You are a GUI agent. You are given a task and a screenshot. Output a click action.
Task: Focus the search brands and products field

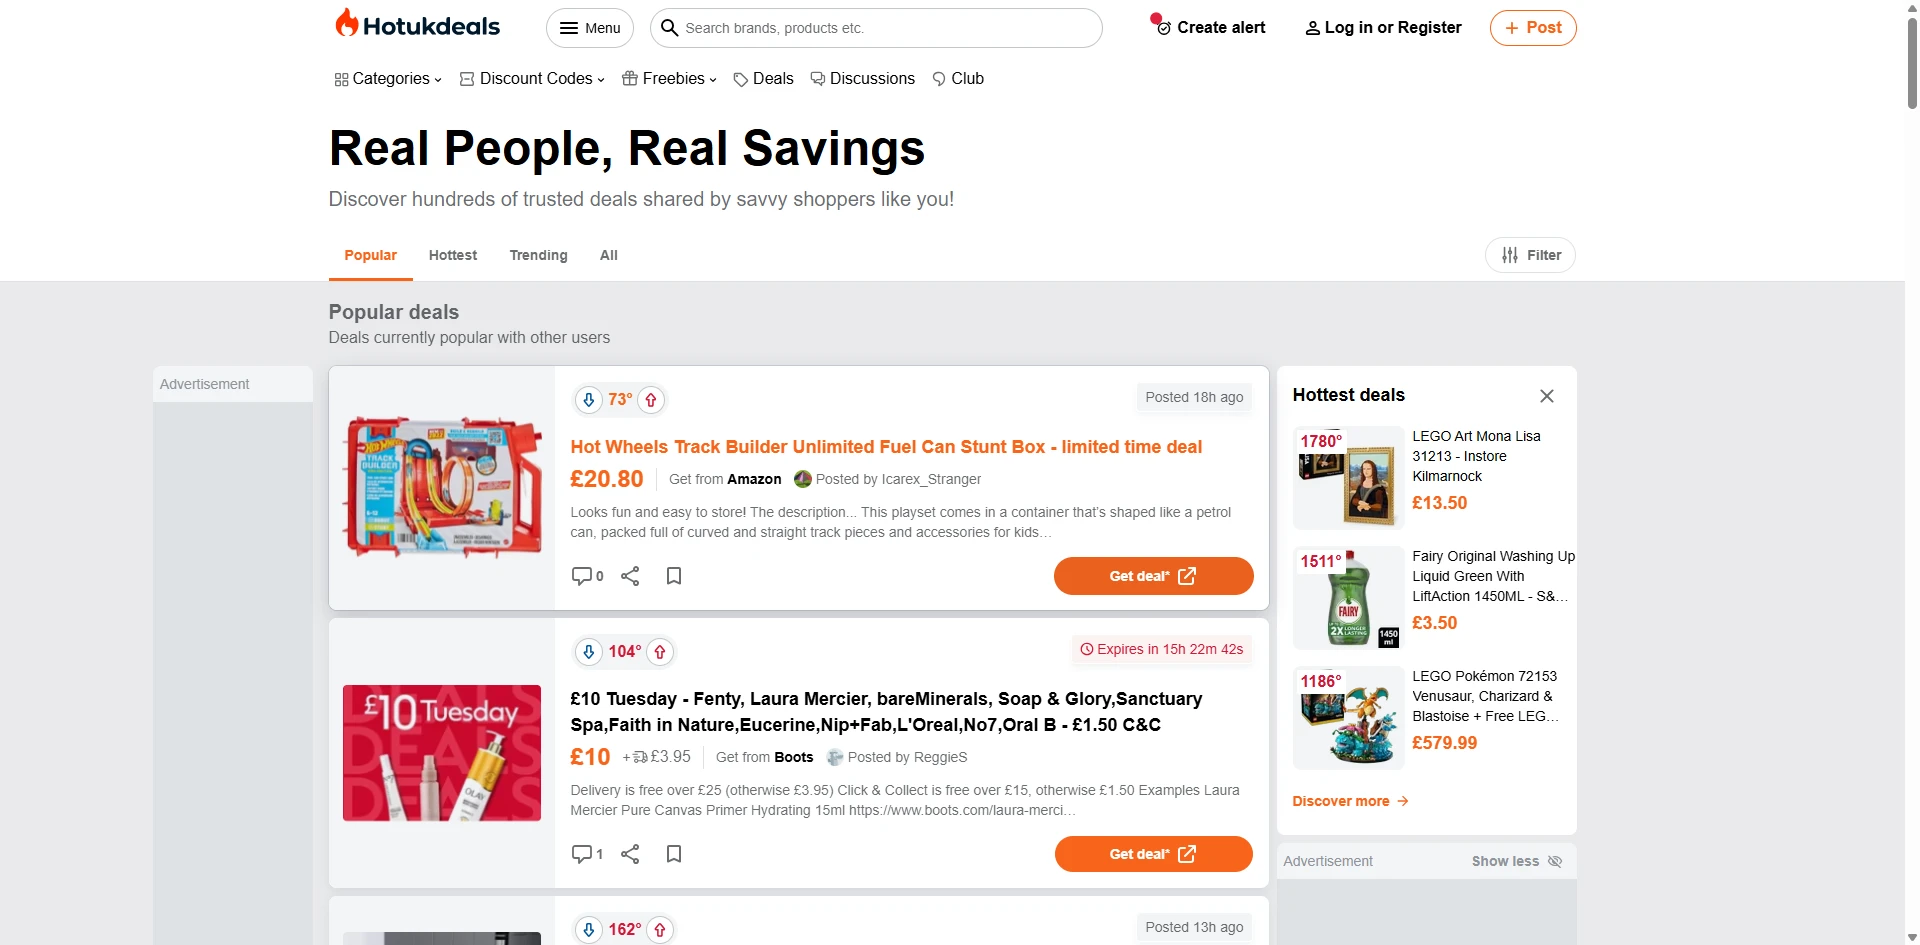876,28
